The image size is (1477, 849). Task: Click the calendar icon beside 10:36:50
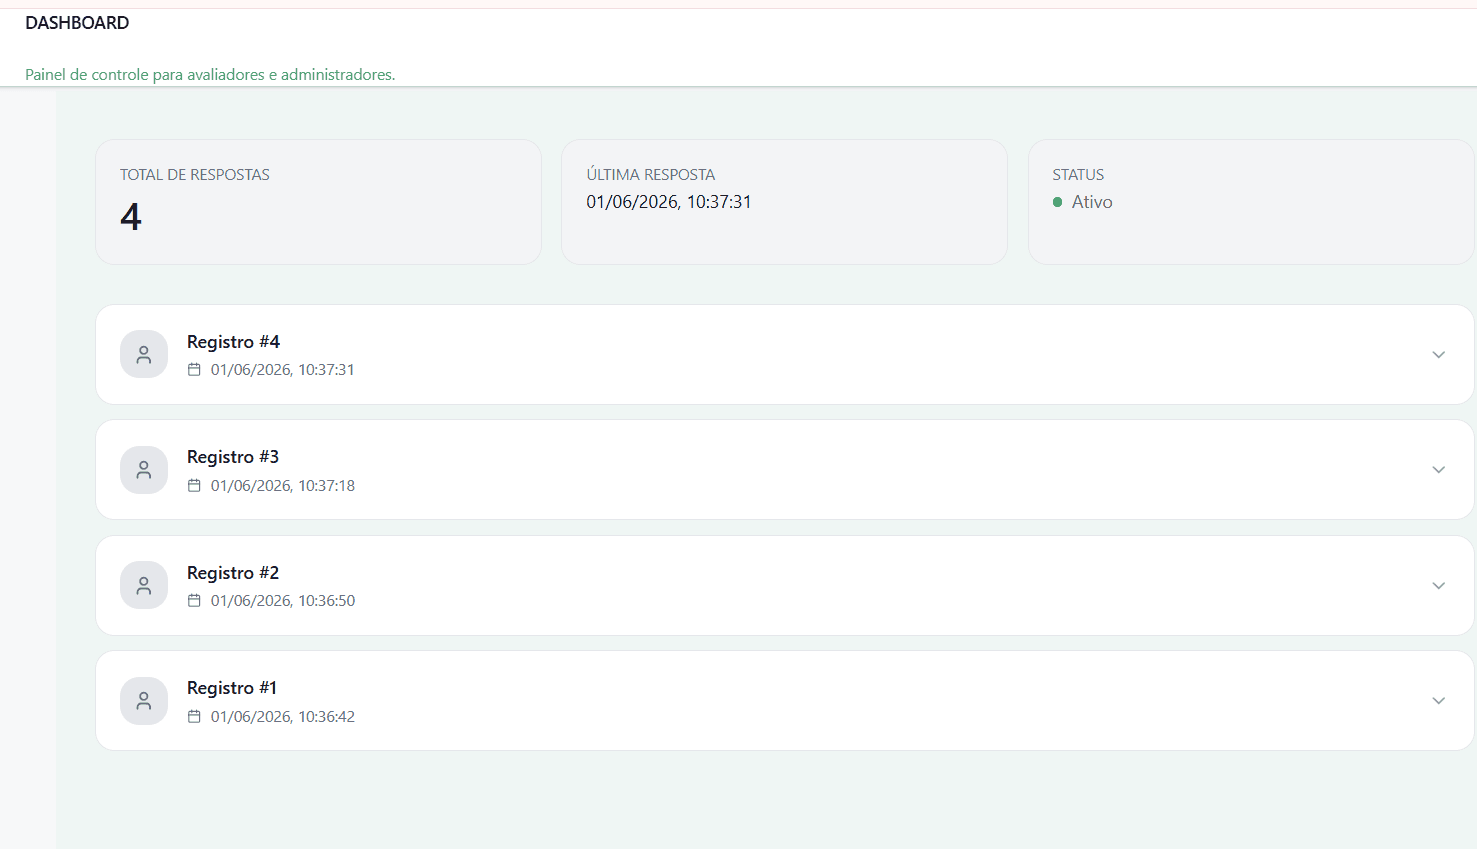pos(194,600)
